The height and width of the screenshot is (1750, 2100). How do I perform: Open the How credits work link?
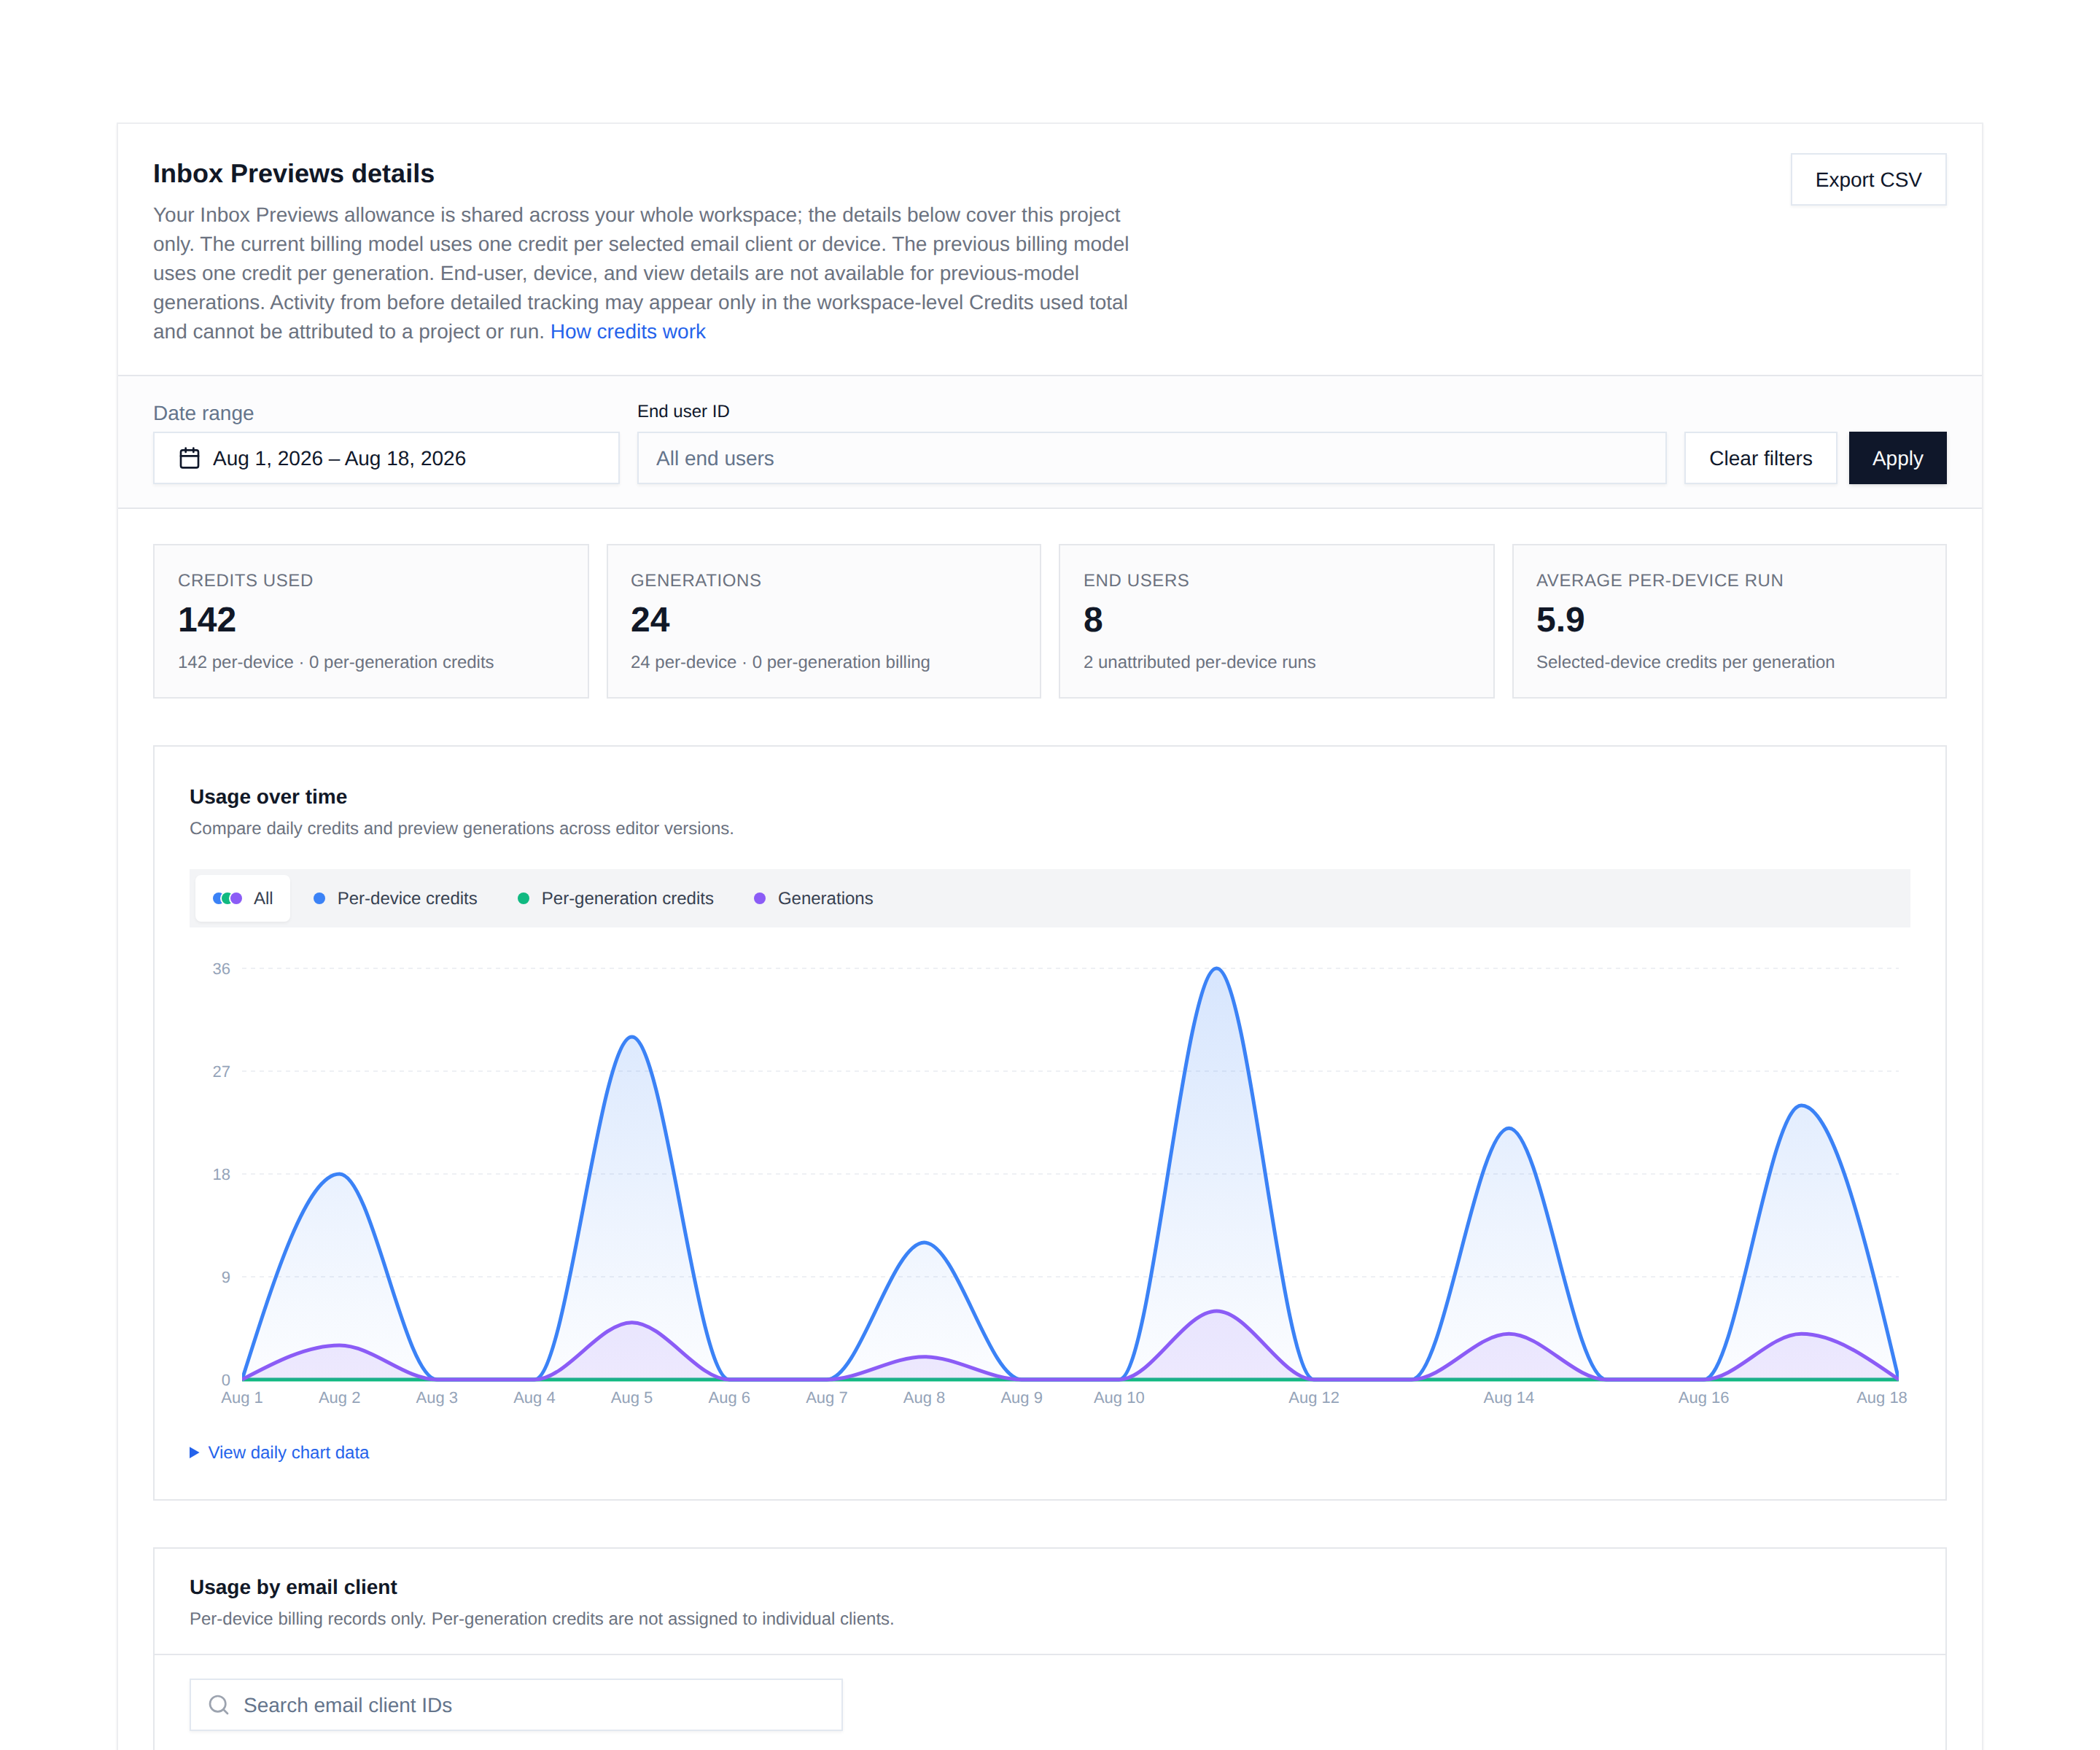628,331
